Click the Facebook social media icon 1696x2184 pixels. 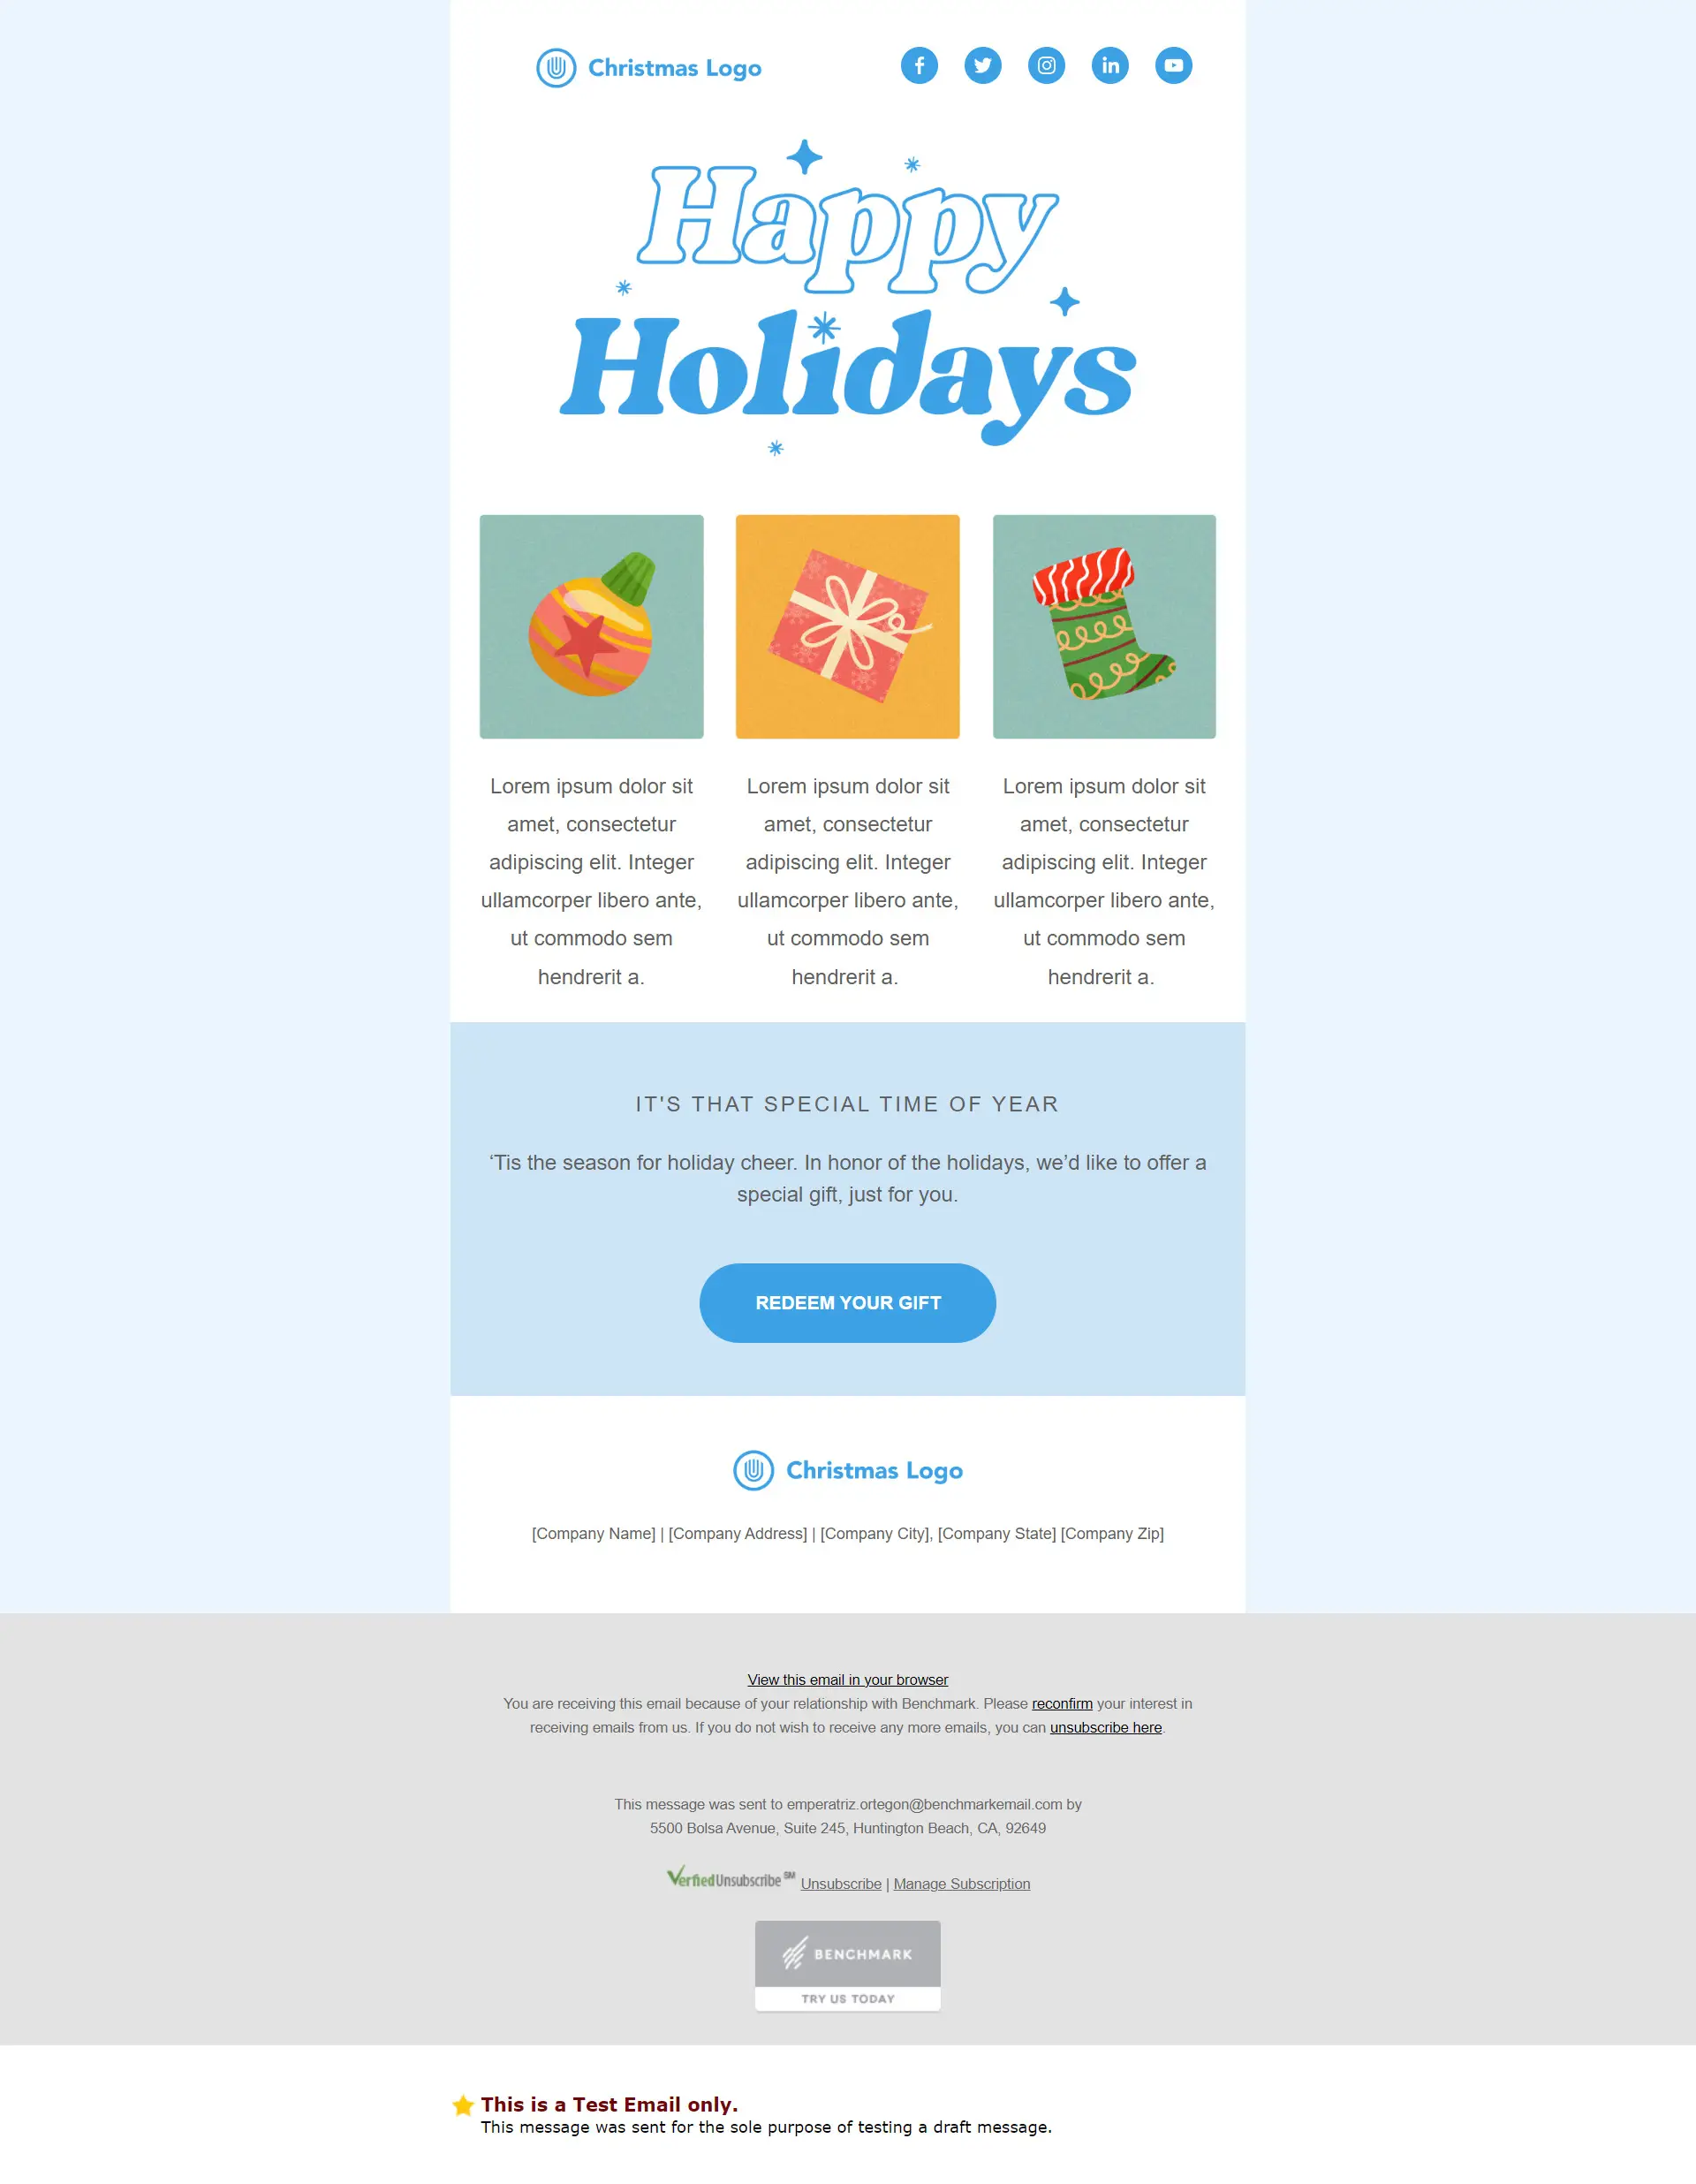tap(920, 65)
